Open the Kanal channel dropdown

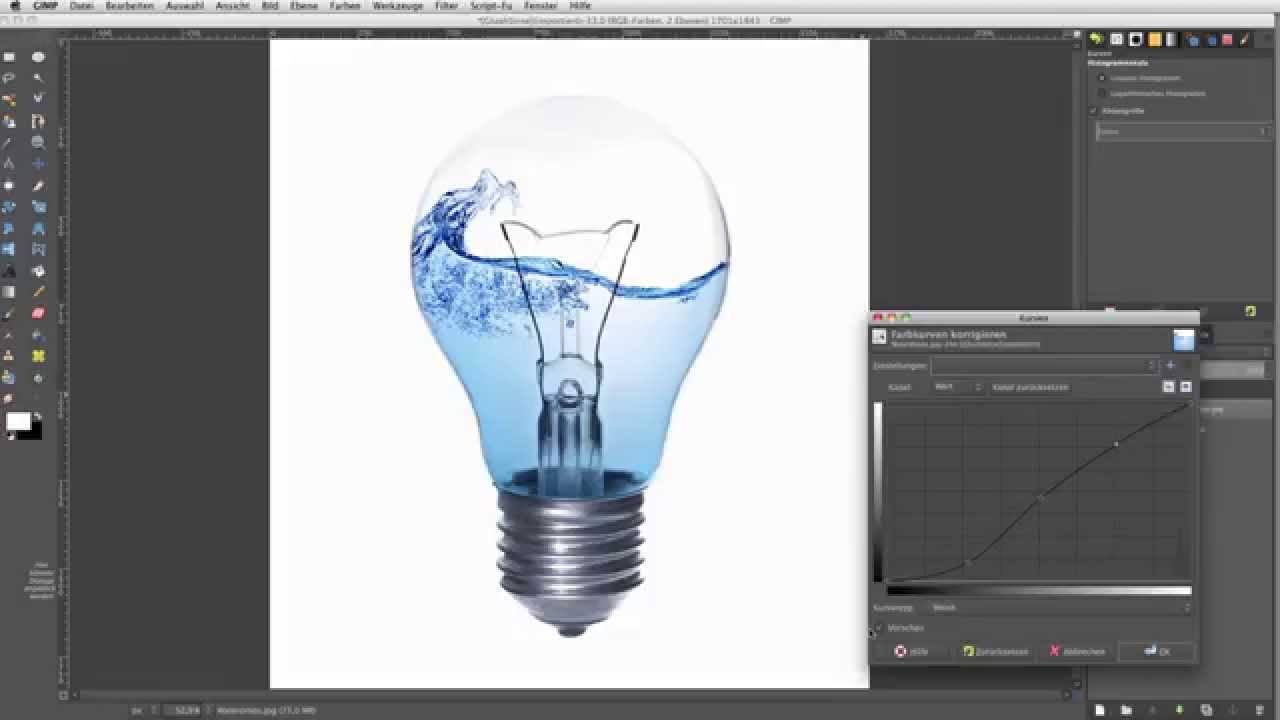(x=958, y=386)
